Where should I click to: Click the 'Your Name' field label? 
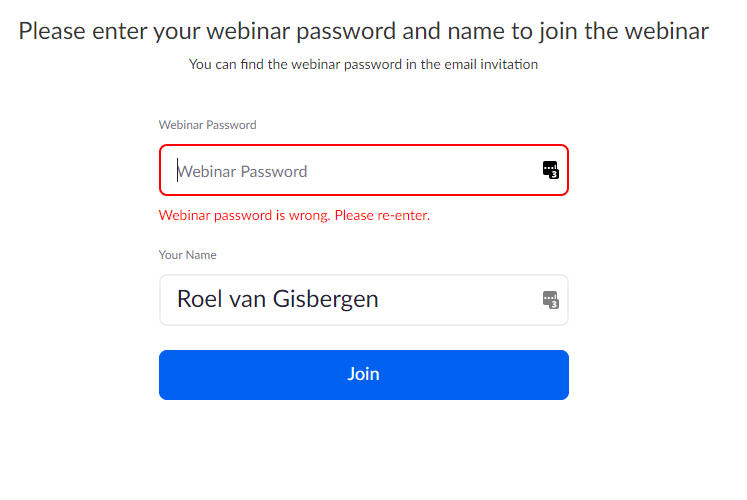point(187,255)
